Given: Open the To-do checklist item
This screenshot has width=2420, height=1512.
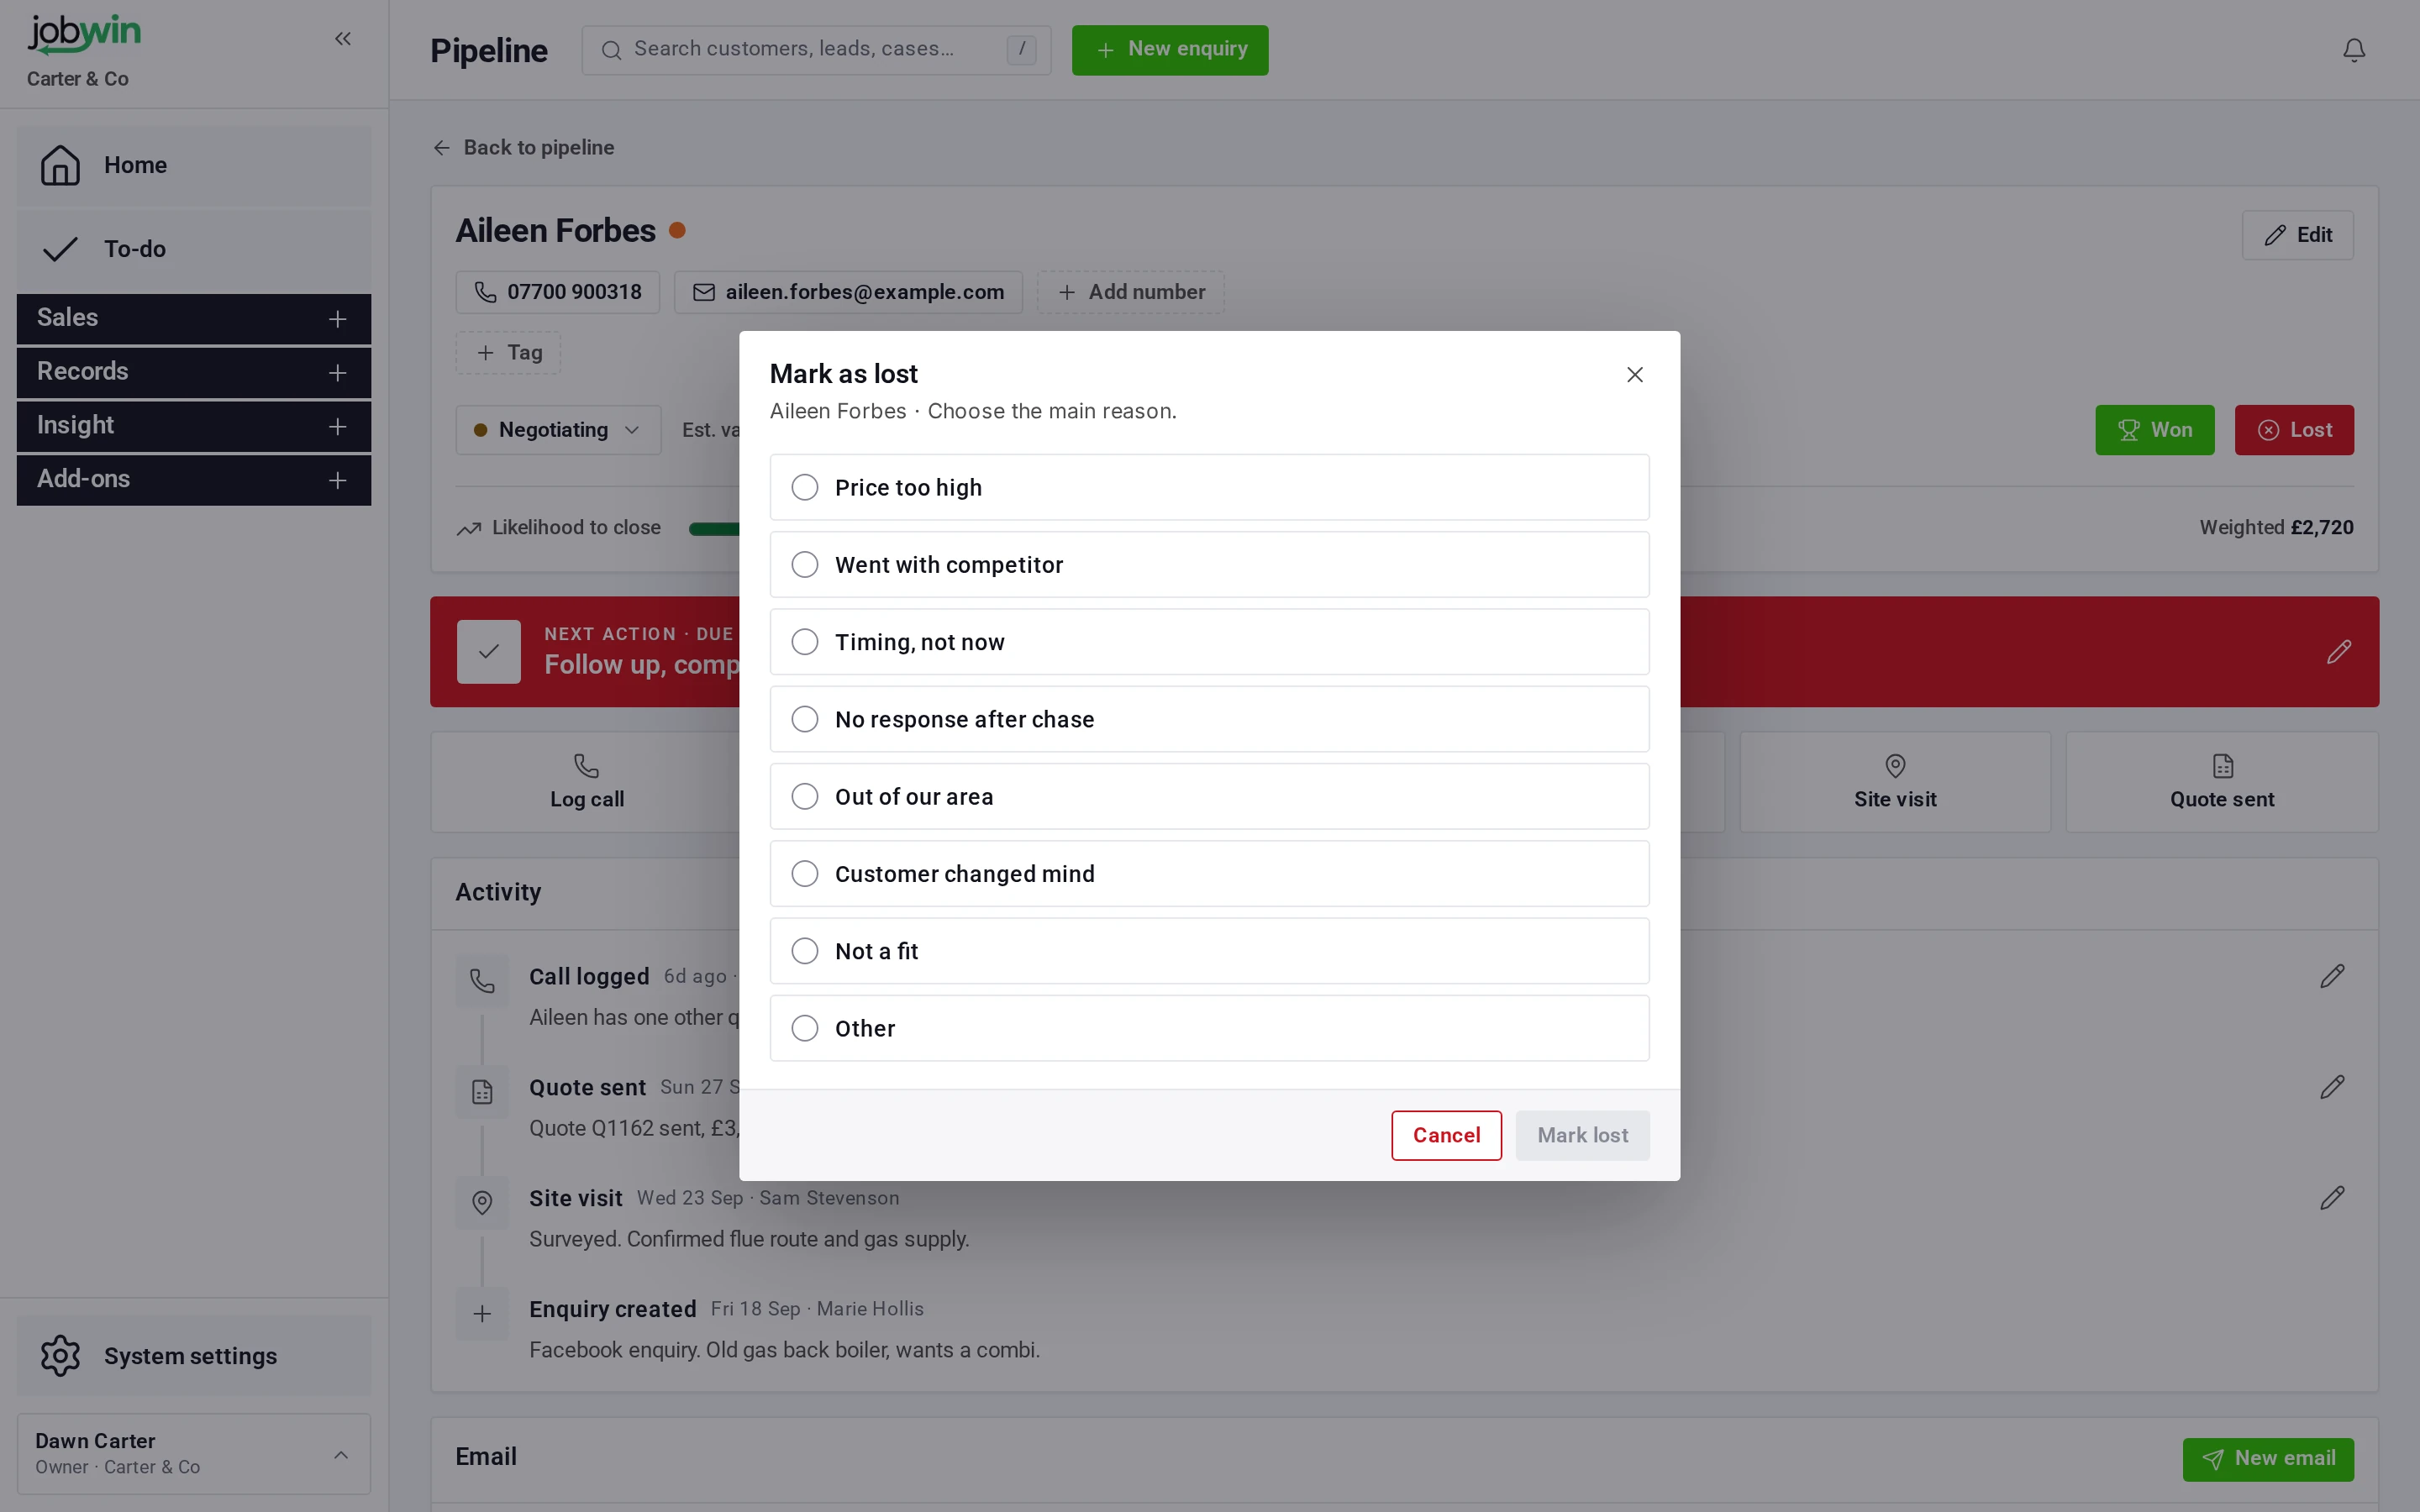Looking at the screenshot, I should (194, 249).
